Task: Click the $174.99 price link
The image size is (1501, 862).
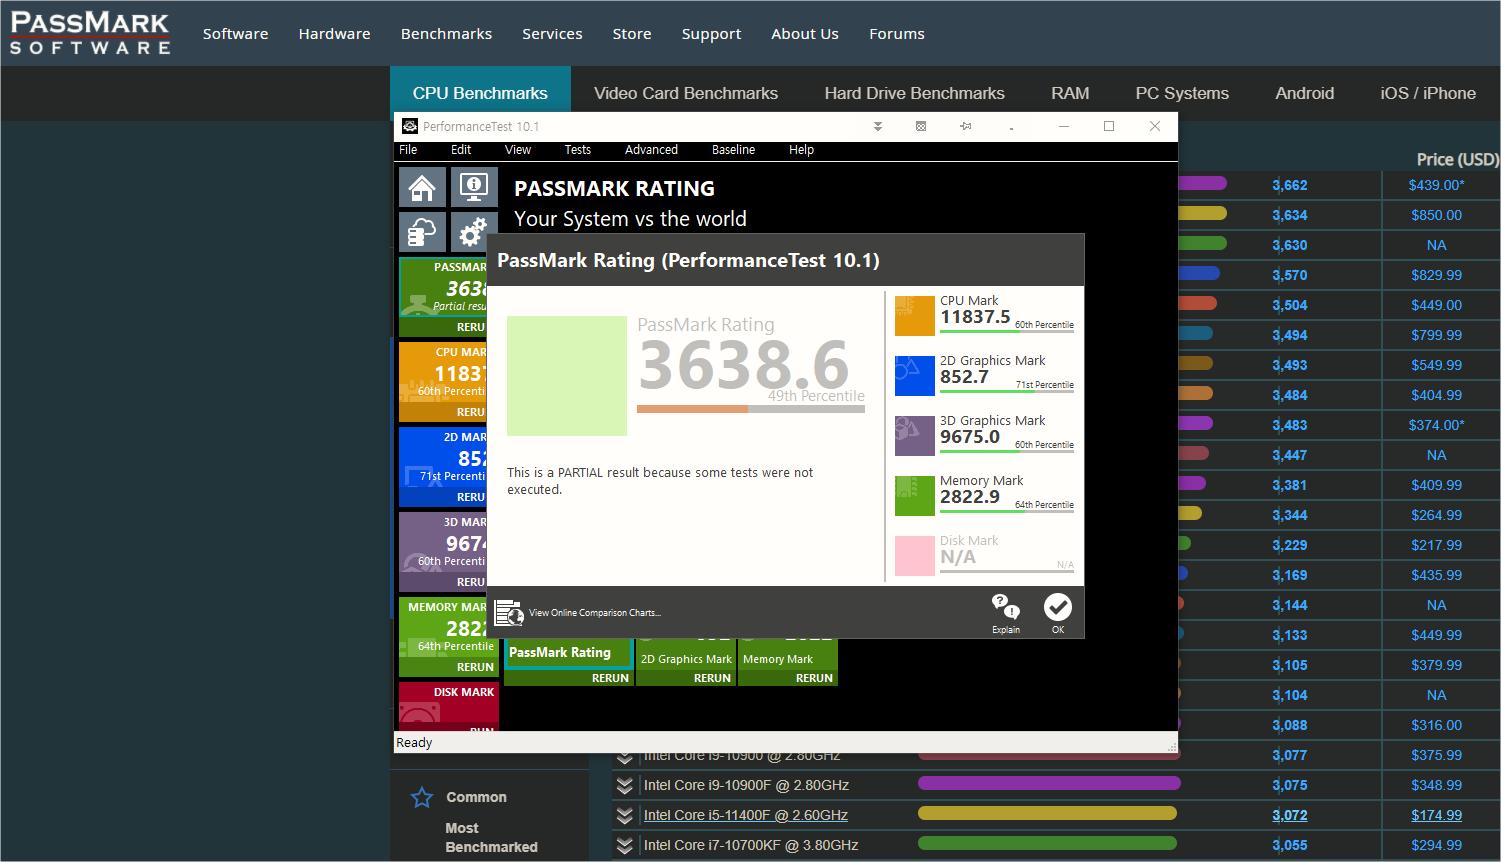Action: point(1436,815)
